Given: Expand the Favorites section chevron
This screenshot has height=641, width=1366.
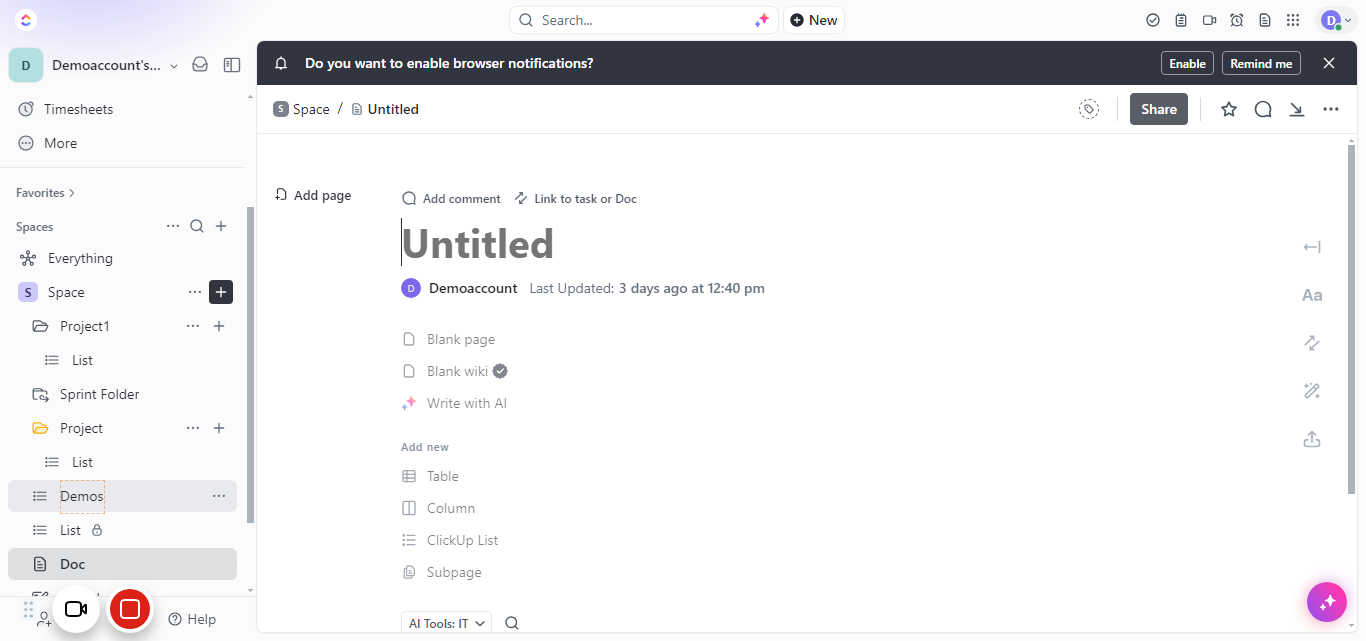Looking at the screenshot, I should point(72,193).
